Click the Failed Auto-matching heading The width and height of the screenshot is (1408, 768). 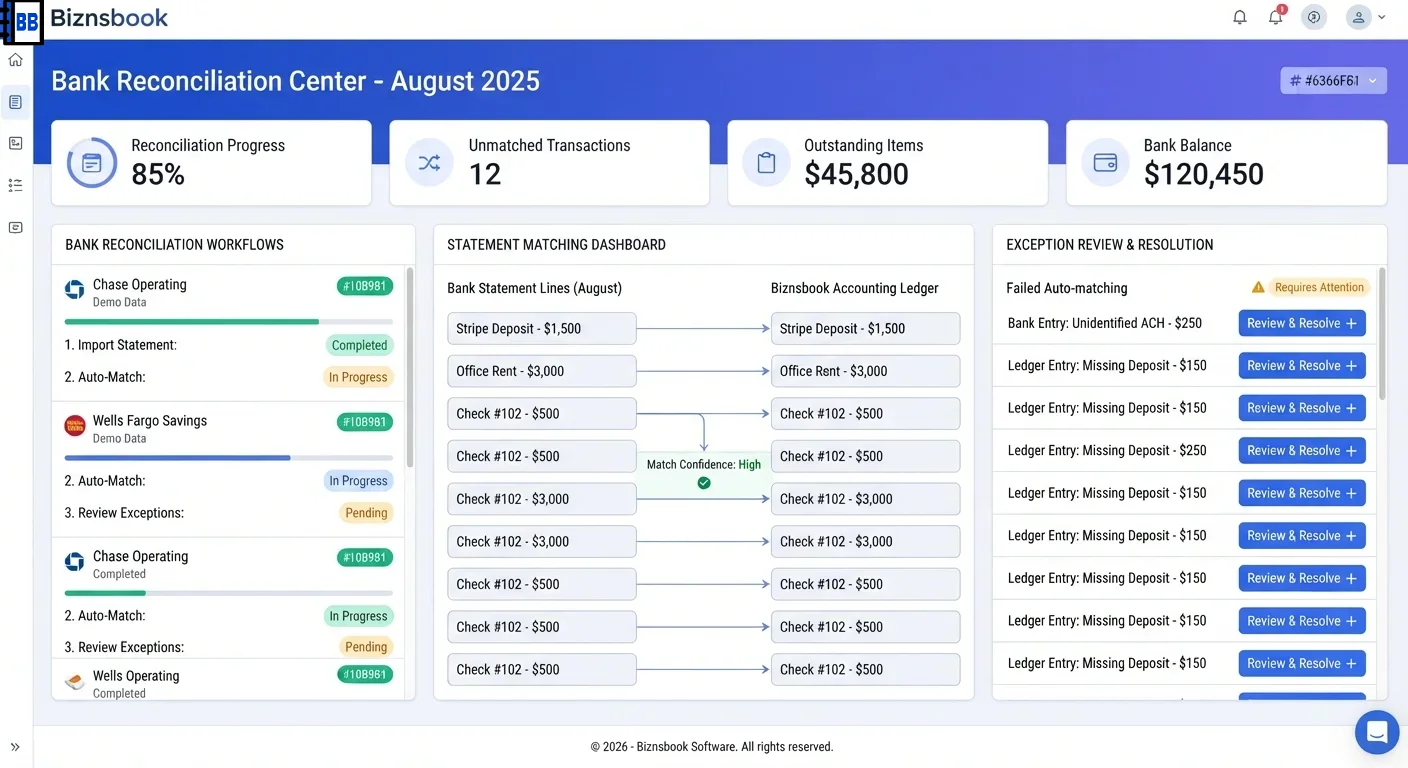1067,288
